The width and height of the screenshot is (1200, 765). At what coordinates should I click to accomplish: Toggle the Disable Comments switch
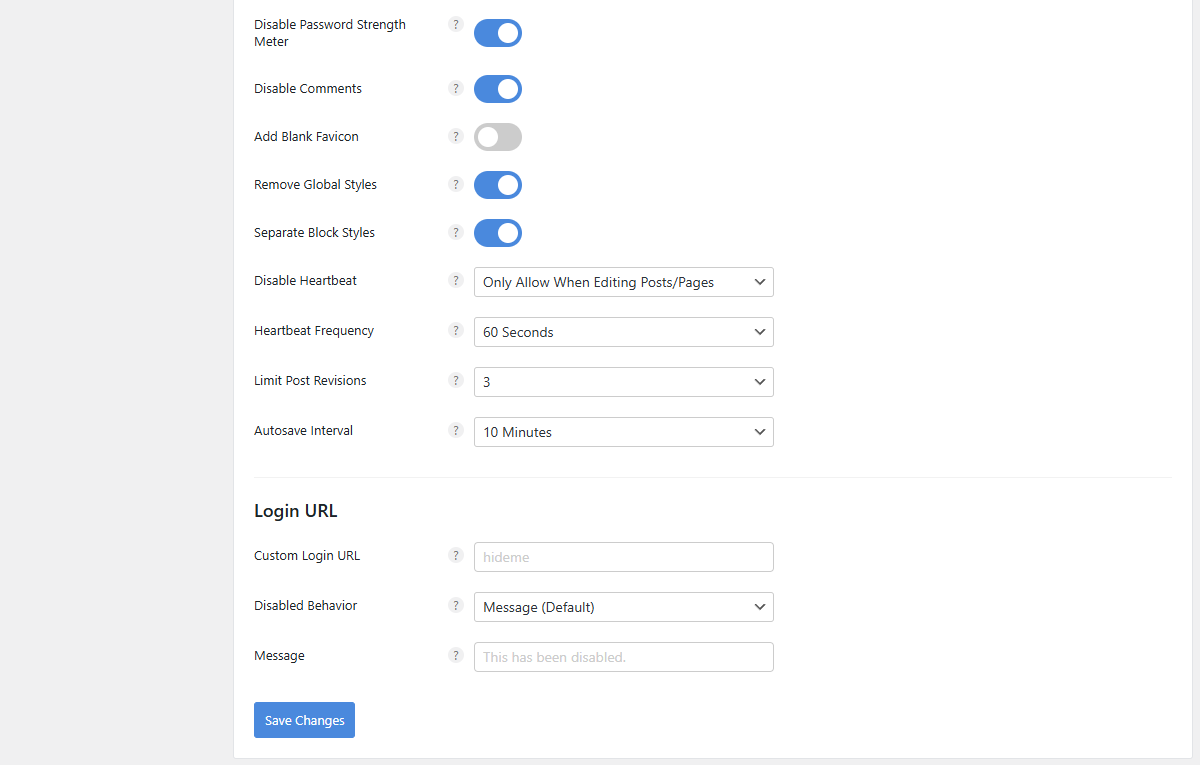point(498,89)
